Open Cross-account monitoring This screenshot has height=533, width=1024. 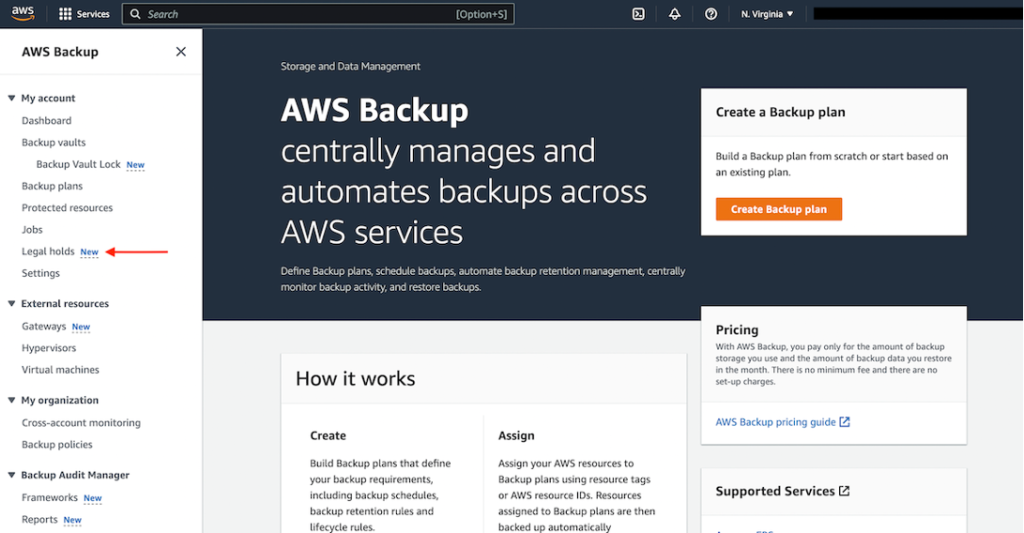point(81,423)
